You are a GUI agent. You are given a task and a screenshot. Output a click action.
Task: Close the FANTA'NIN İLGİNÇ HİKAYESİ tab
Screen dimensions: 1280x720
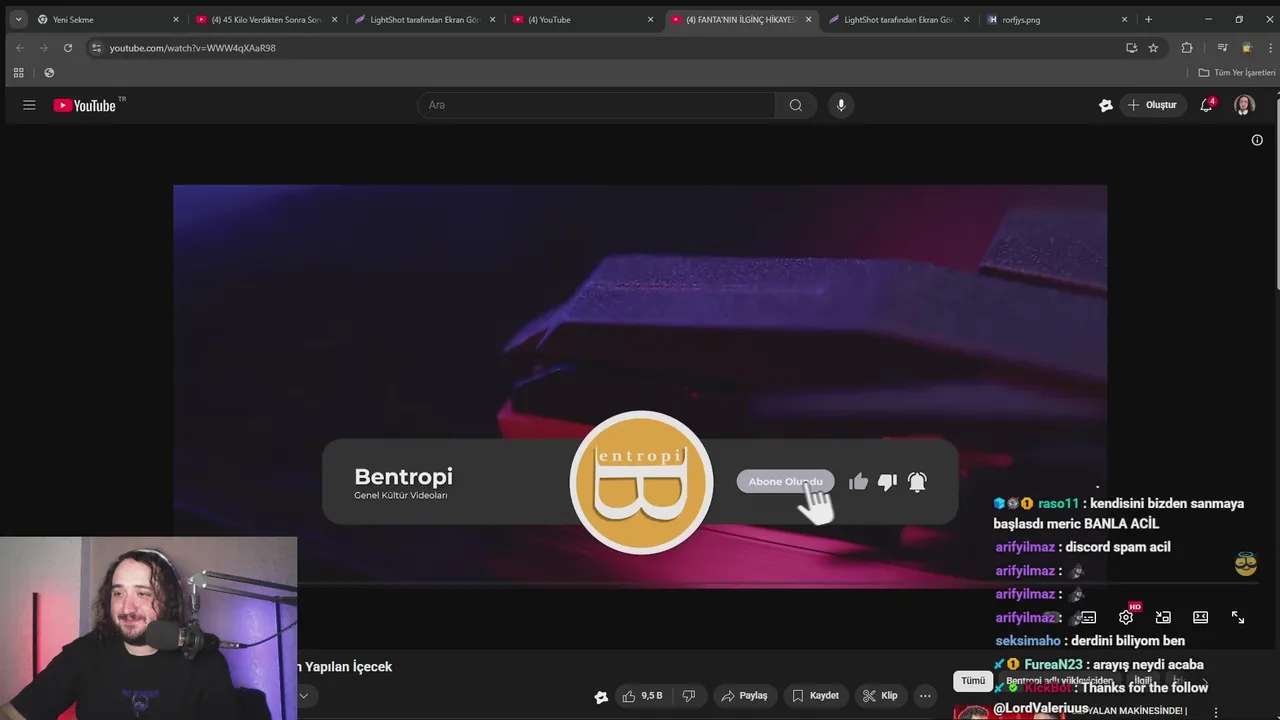coord(808,19)
